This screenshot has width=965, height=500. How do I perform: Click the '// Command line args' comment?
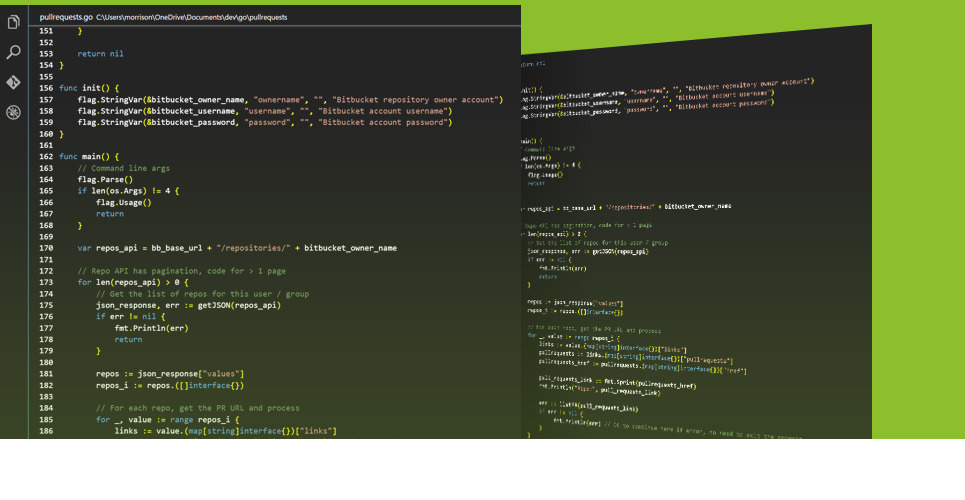point(124,168)
